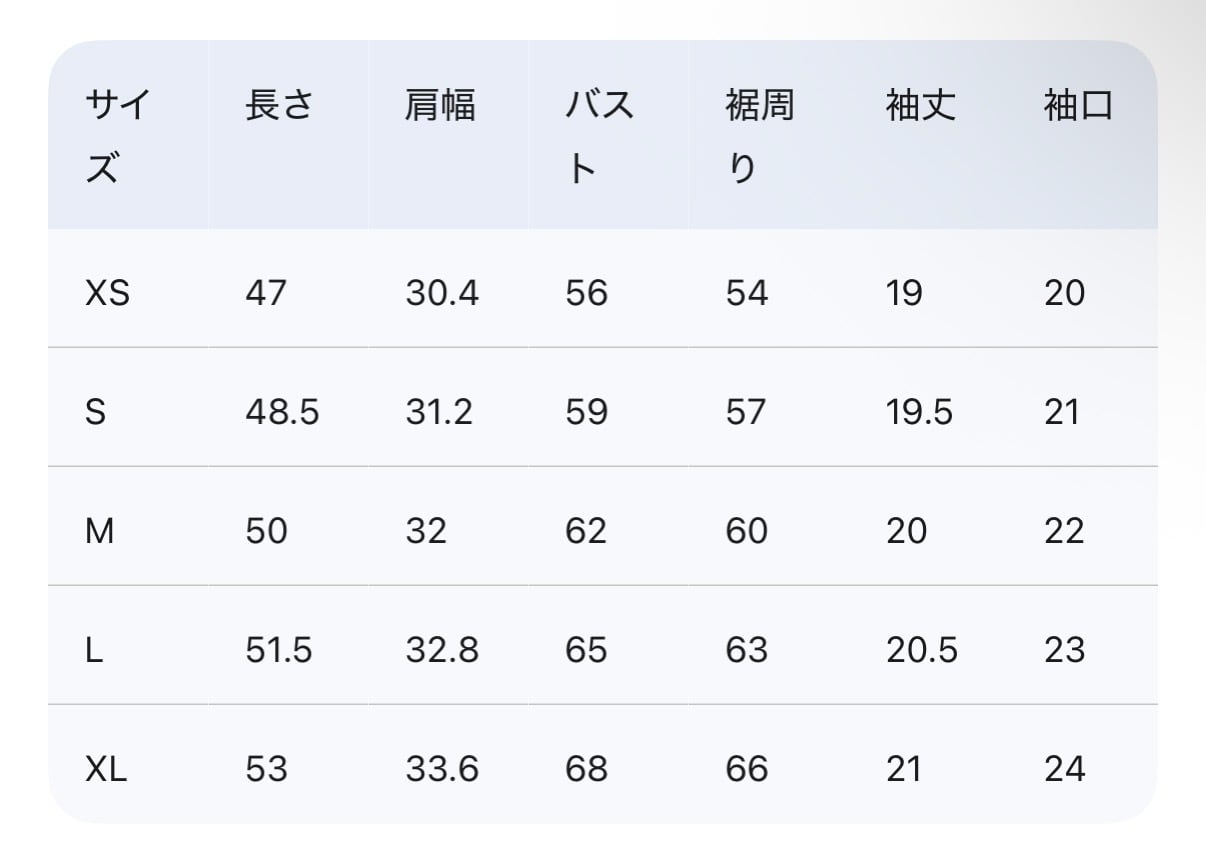This screenshot has height=859, width=1206.
Task: Select the 裾周り column header
Action: coord(759,137)
